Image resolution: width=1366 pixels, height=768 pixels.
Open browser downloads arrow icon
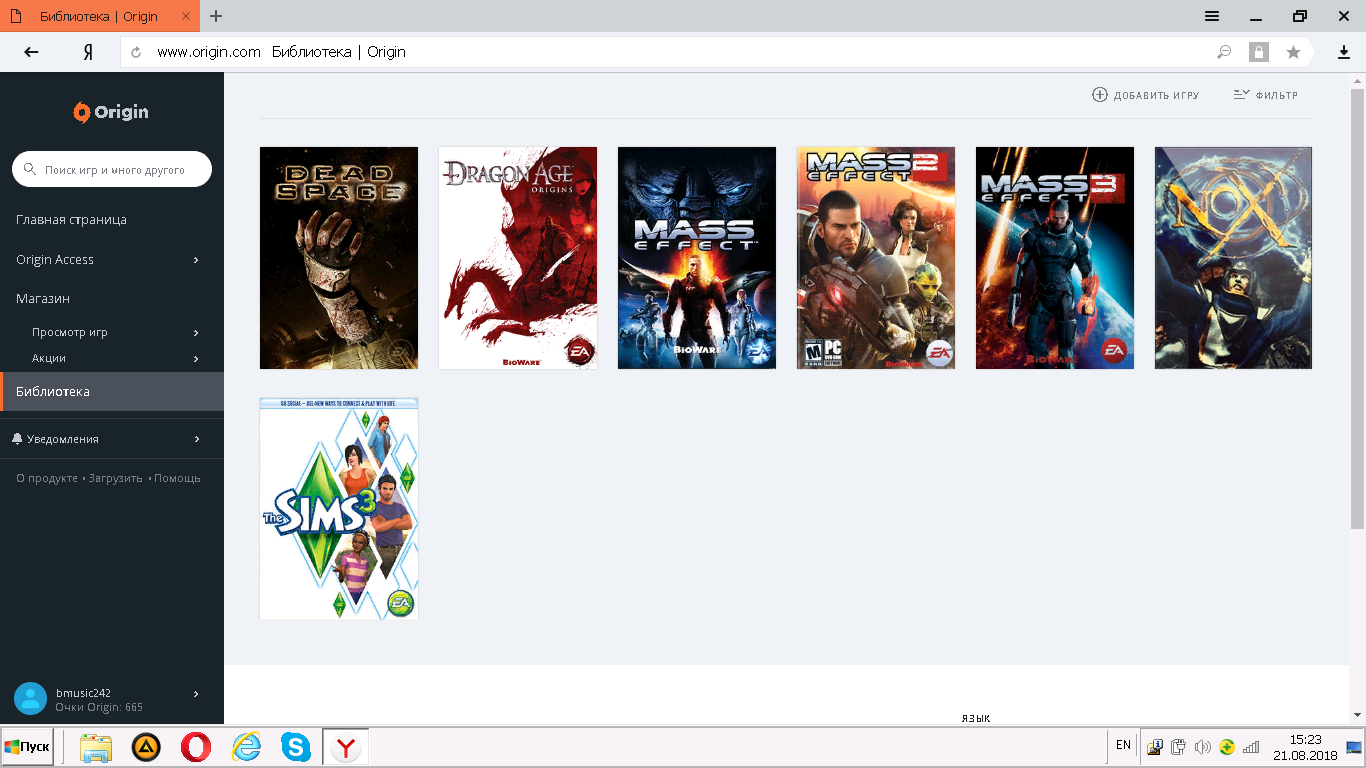click(1344, 52)
